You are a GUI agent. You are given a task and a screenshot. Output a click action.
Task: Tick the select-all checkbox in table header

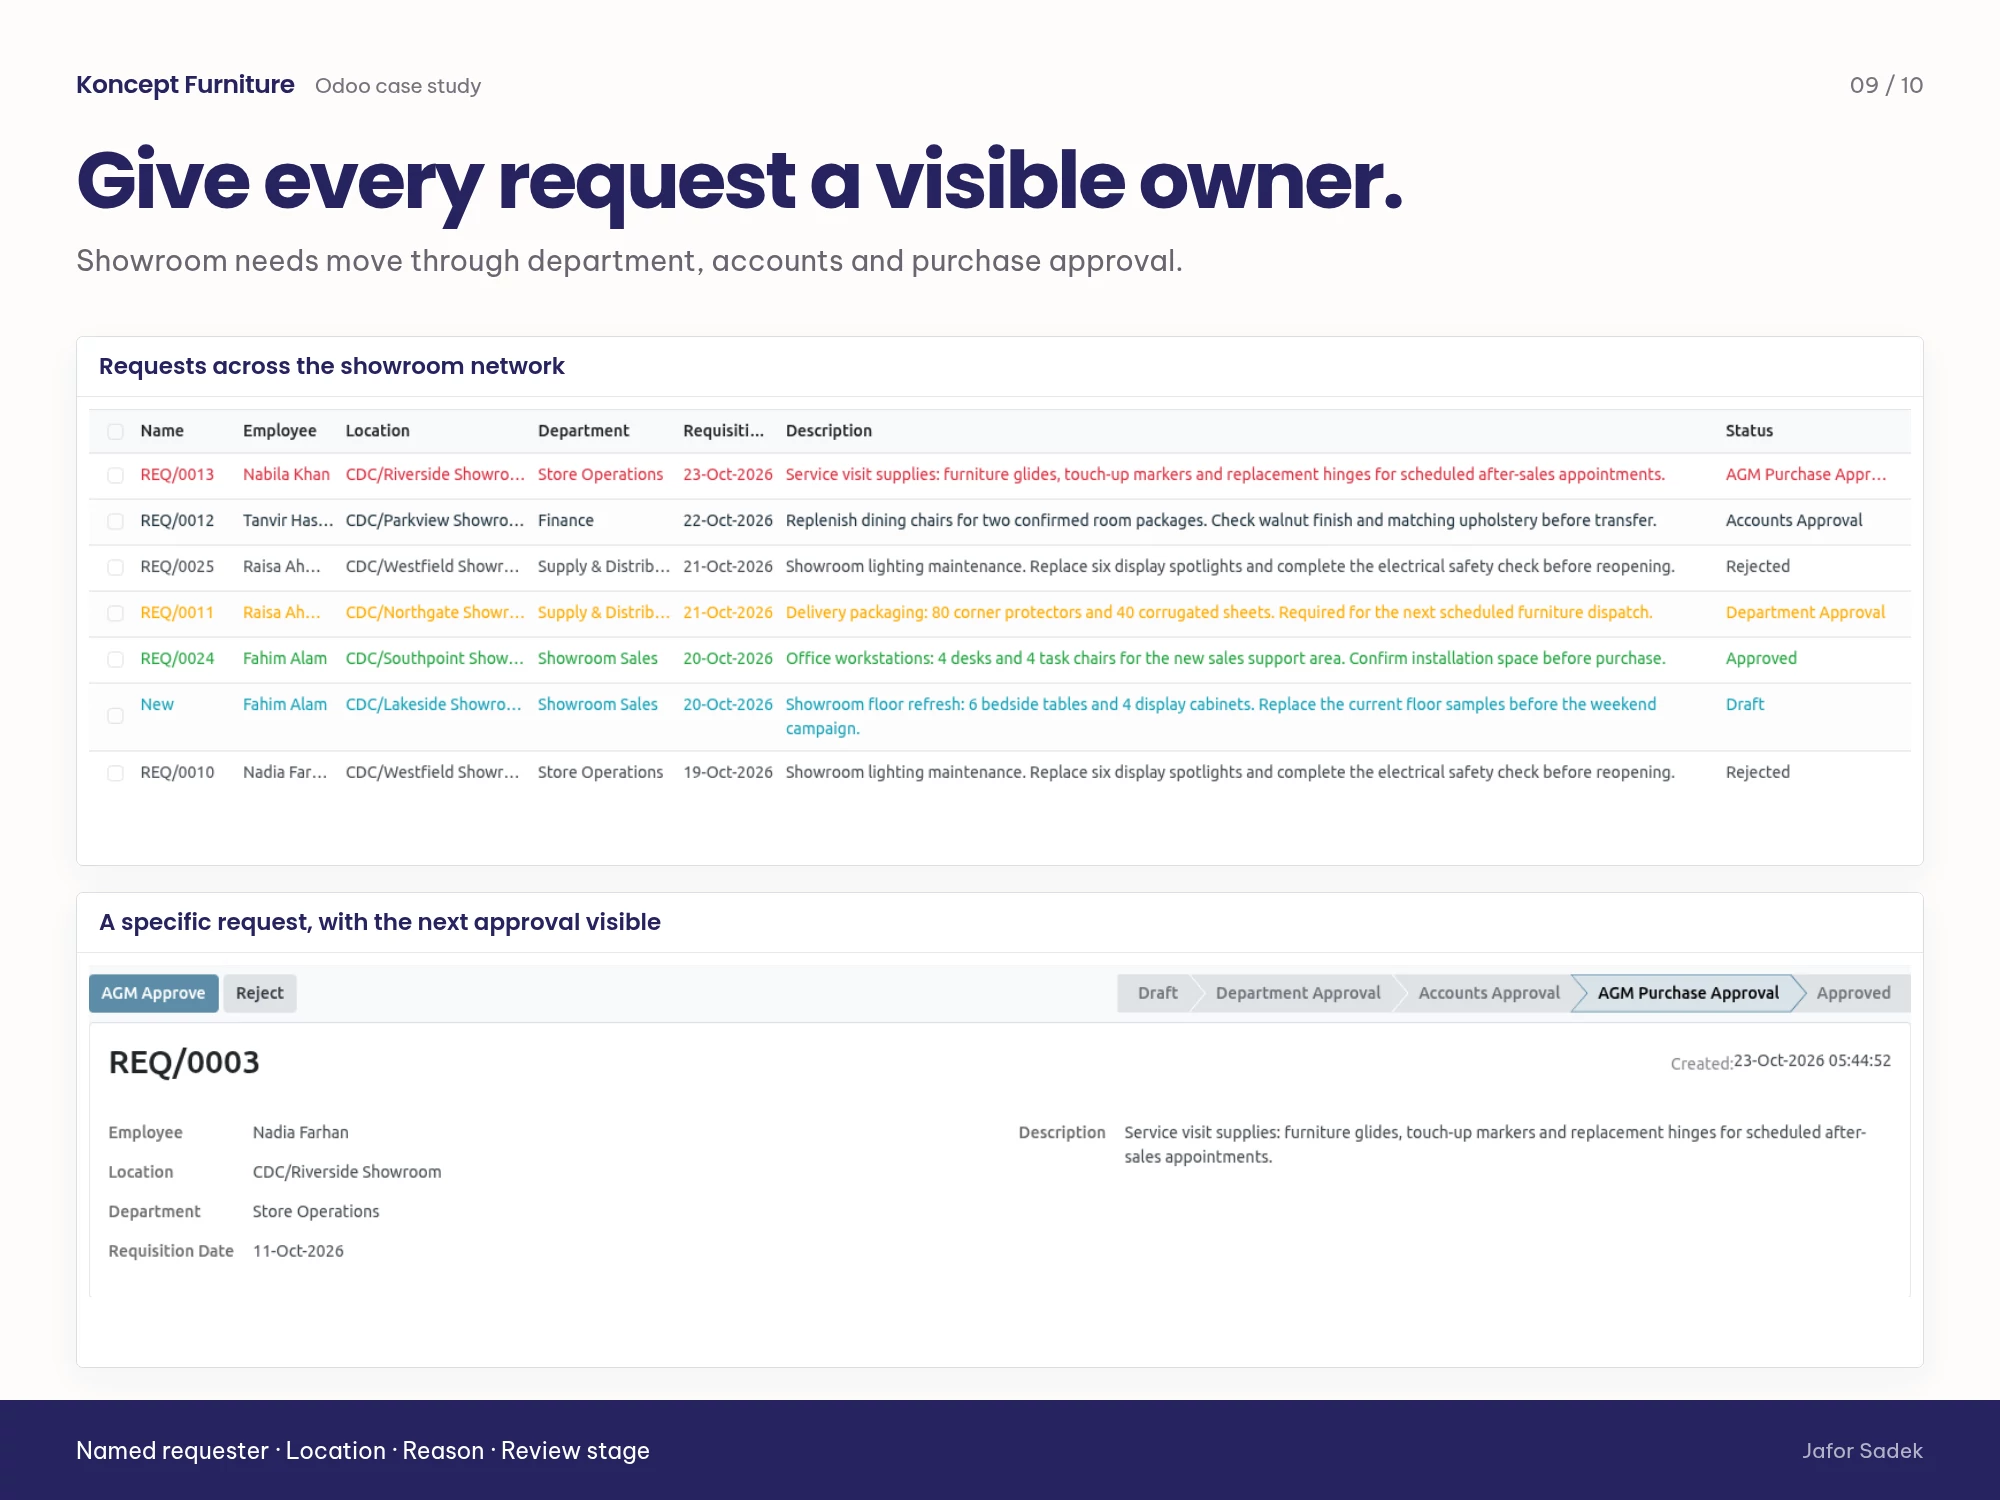tap(116, 432)
